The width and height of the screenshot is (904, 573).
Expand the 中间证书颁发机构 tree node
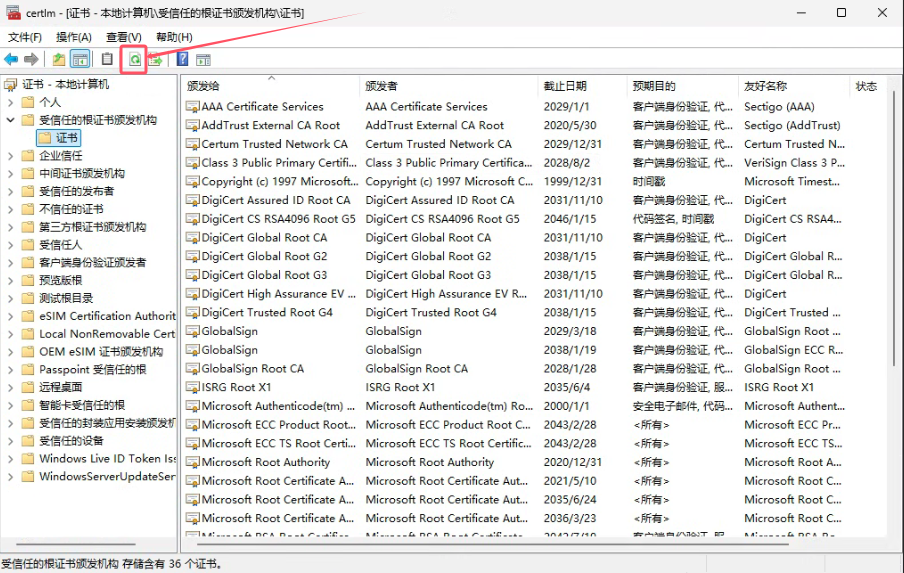pos(10,174)
